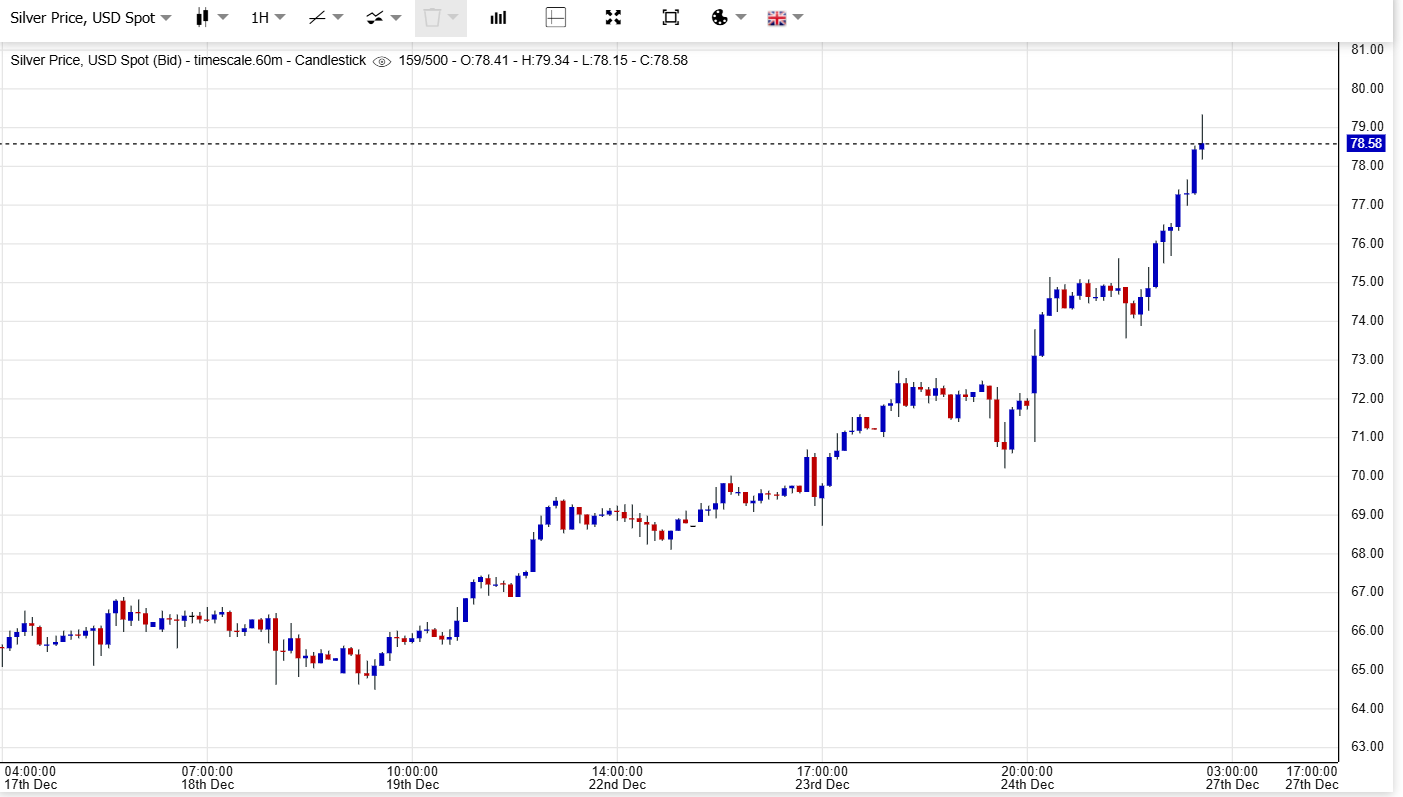The width and height of the screenshot is (1403, 797).
Task: Click the dropdown arrow beside the trash icon
Action: coord(453,18)
